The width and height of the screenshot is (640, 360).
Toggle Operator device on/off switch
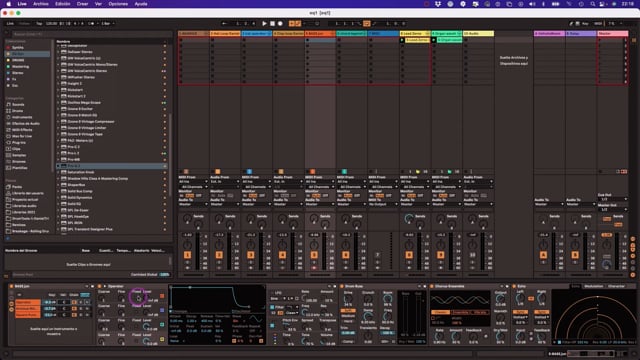pyautogui.click(x=100, y=287)
